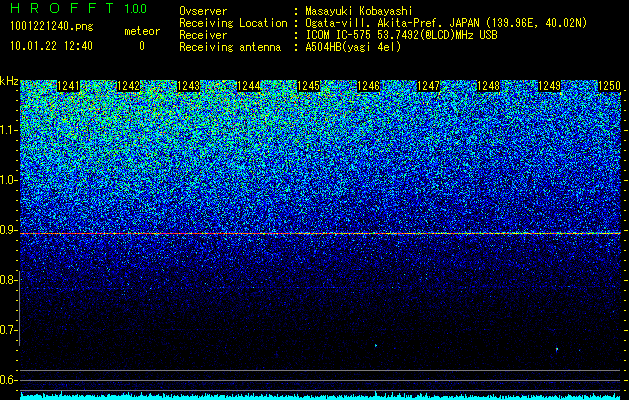
Task: Click the 1244 time marker
Action: point(249,86)
